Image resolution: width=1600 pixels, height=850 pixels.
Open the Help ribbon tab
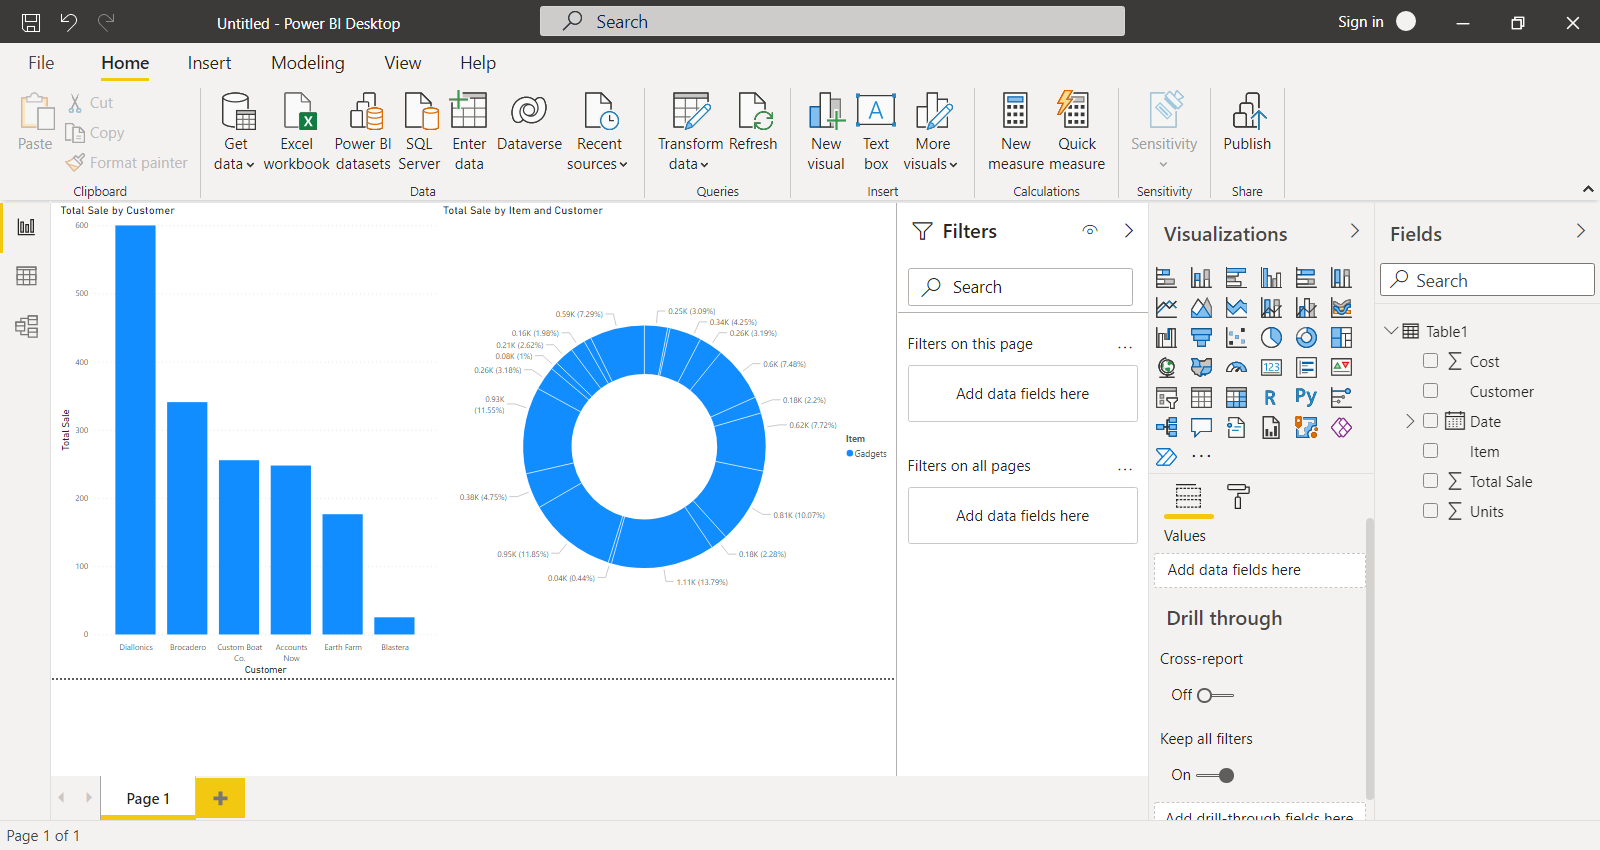point(478,63)
